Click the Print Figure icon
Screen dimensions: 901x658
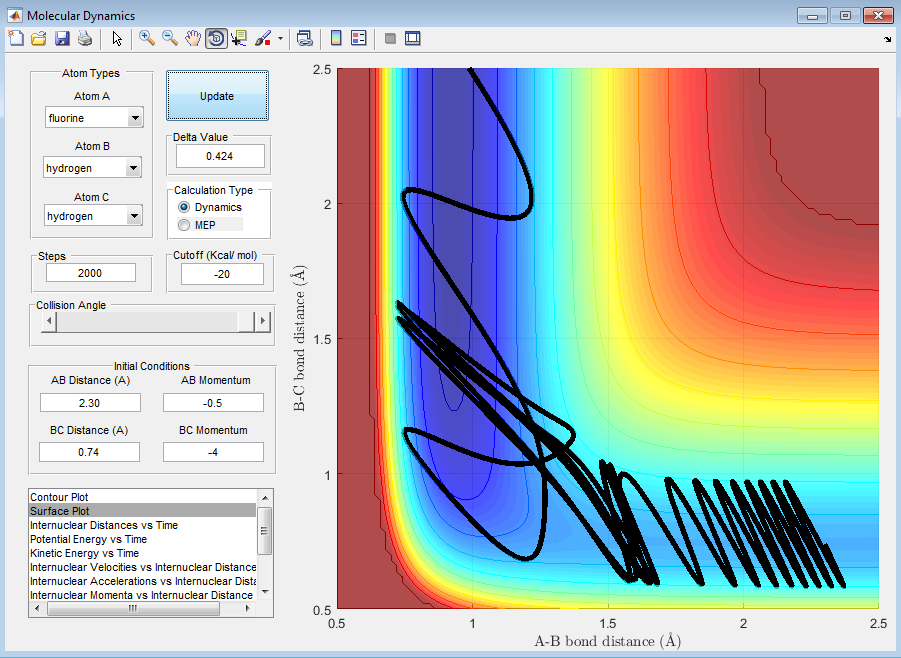tap(84, 38)
